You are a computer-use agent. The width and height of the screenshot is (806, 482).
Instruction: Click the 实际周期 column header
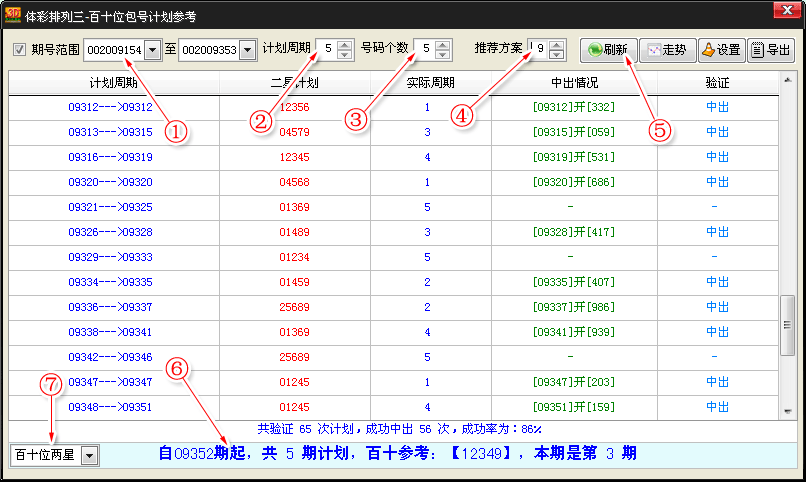430,83
